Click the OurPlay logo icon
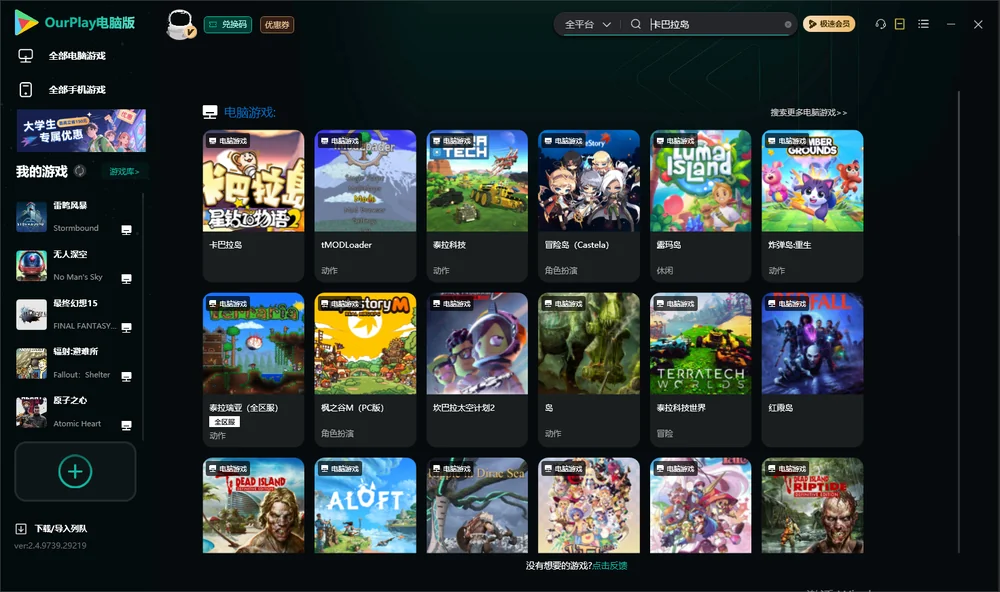The width and height of the screenshot is (1000, 592). pyautogui.click(x=26, y=23)
